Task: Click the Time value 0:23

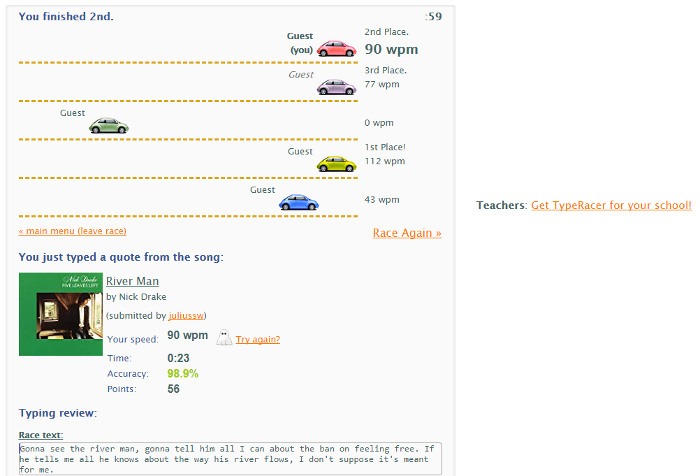Action: click(178, 358)
